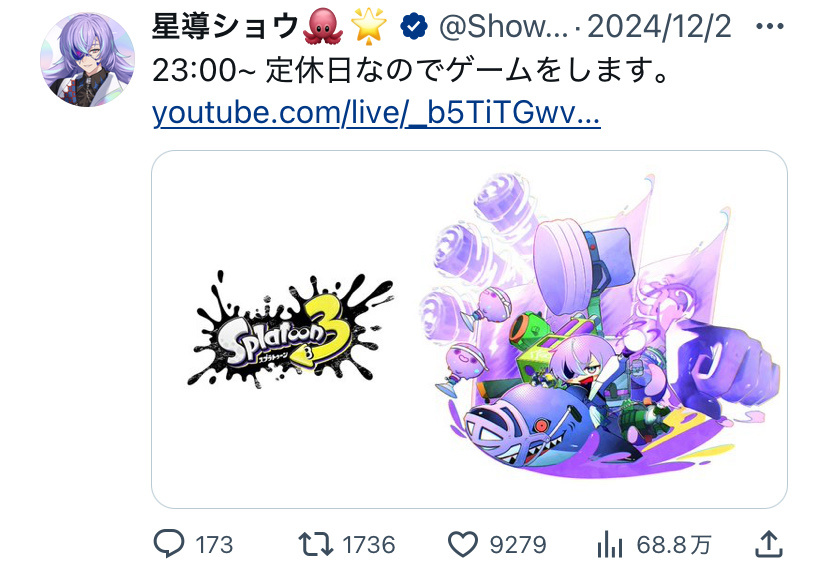
Task: Open the three-dot more options menu
Action: click(770, 26)
